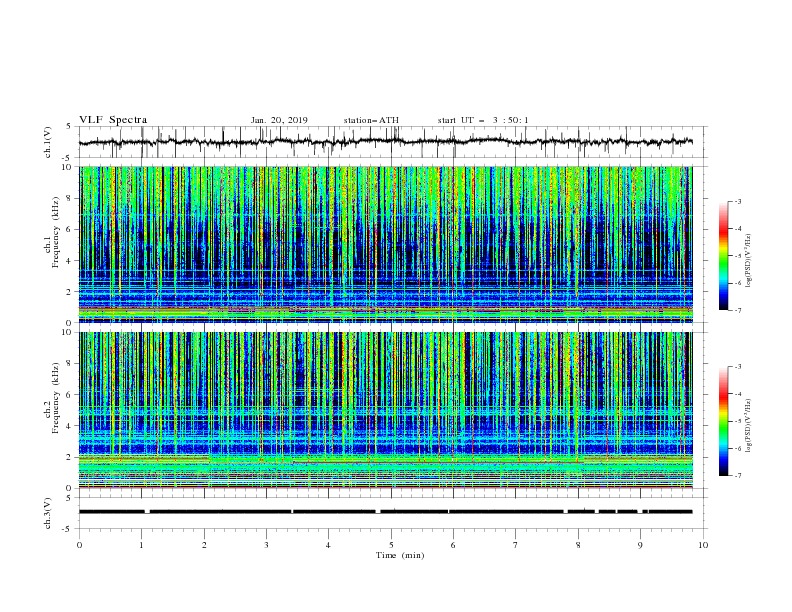The width and height of the screenshot is (792, 612).
Task: Click the lower PSD color scale bar
Action: coord(723,421)
